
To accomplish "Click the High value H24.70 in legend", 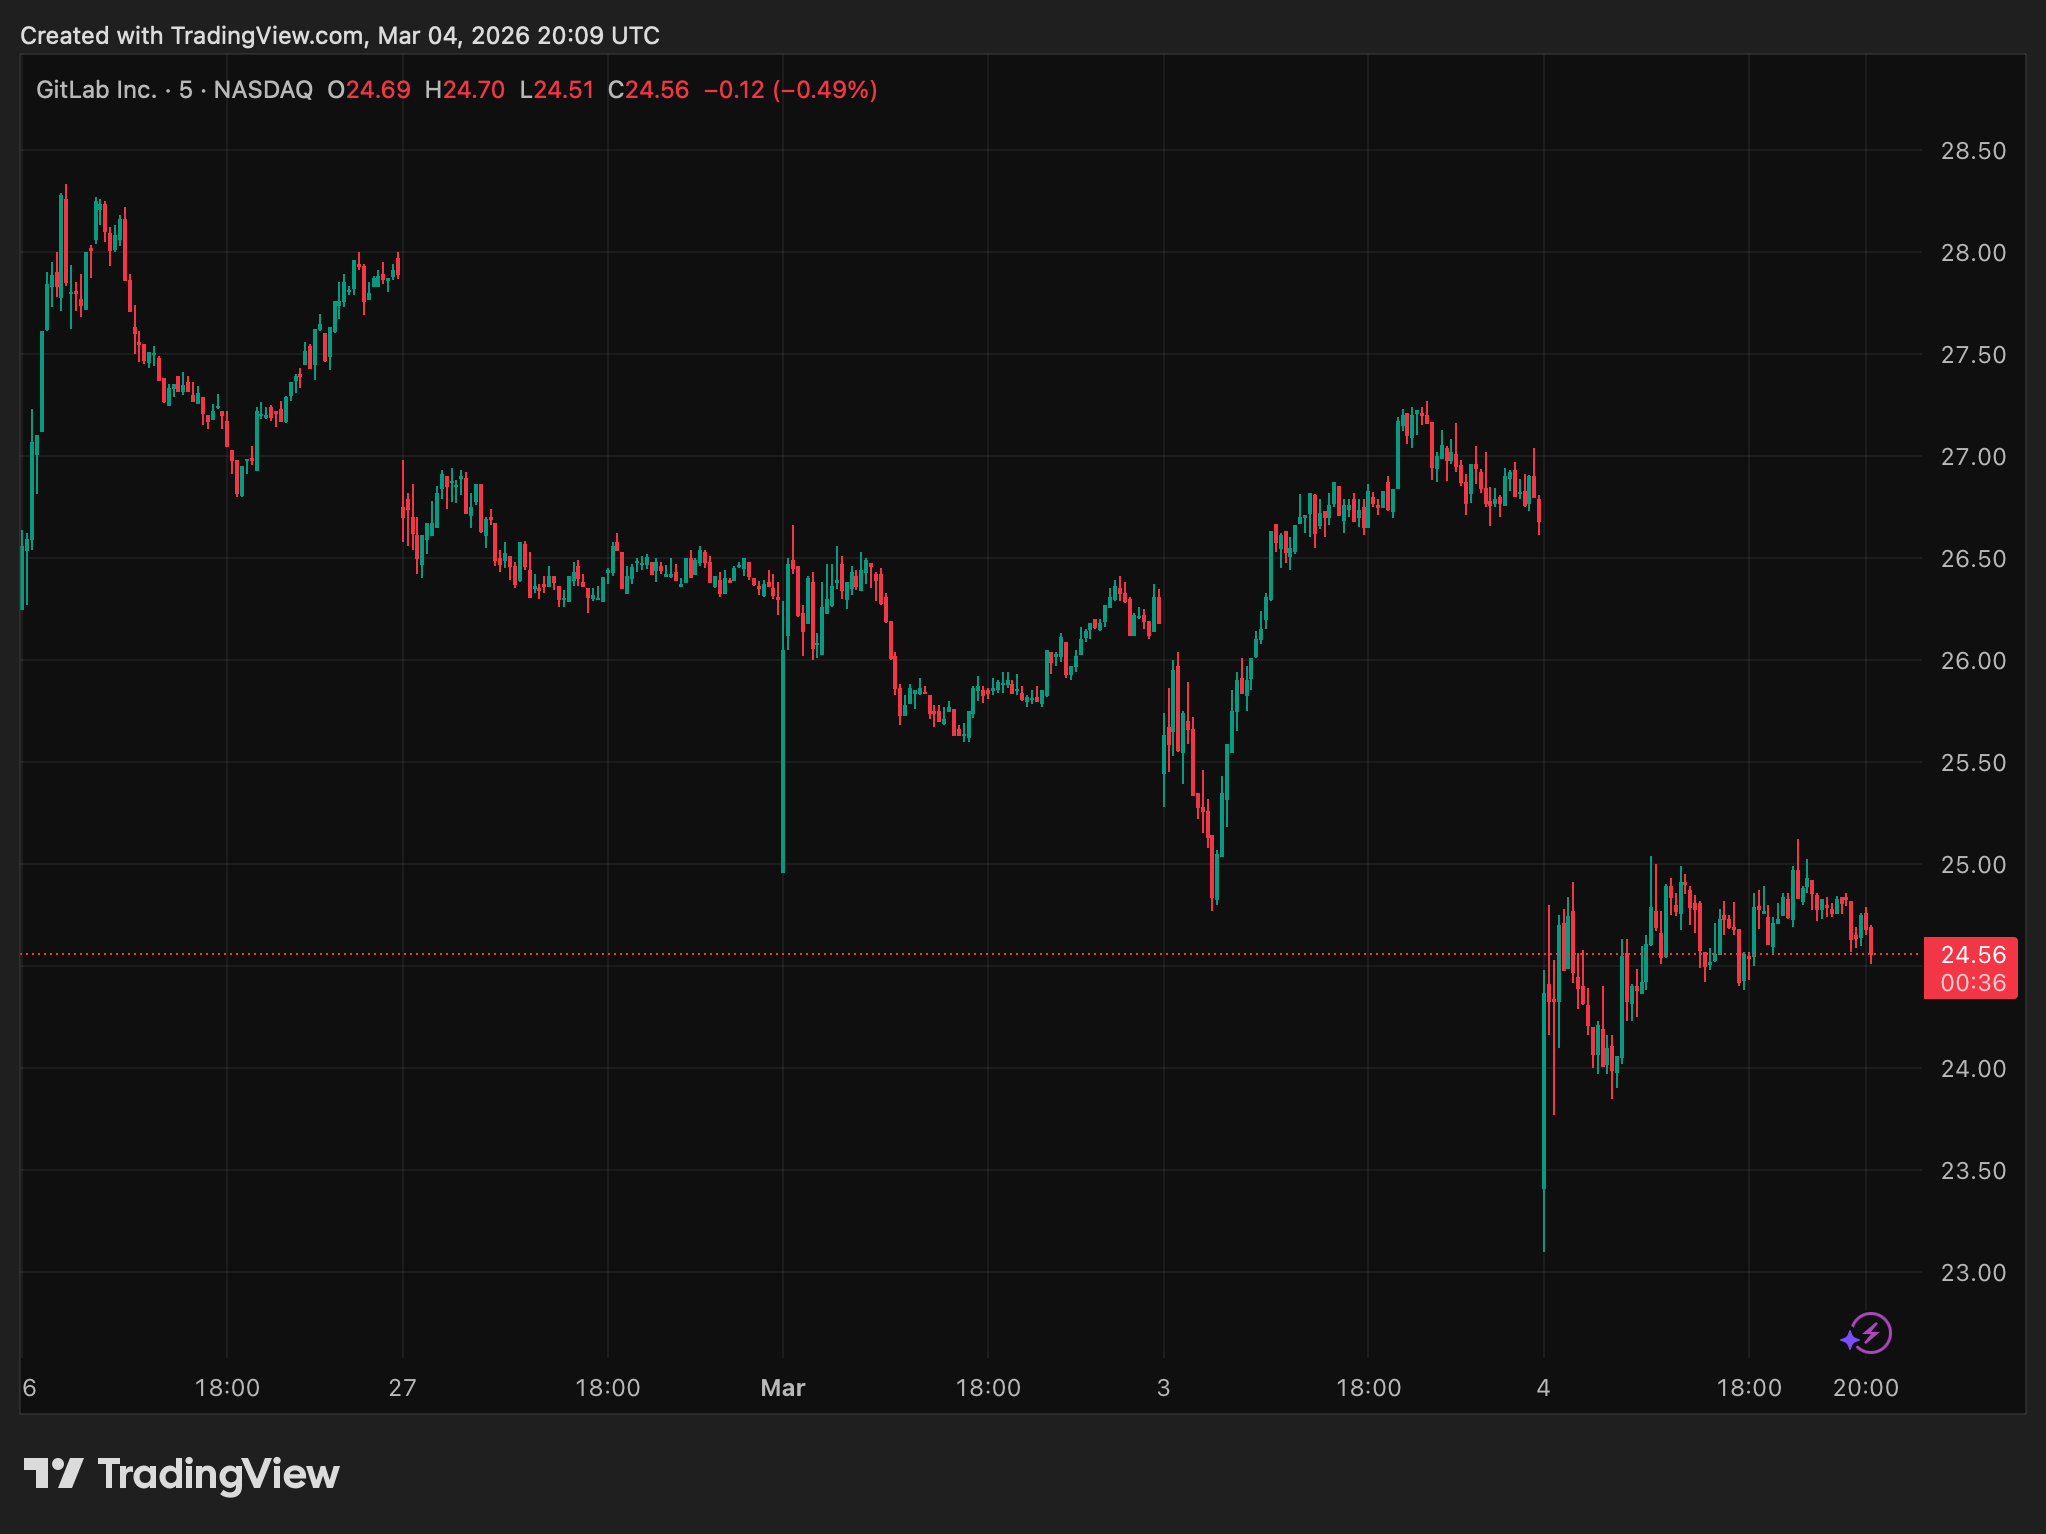I will click(465, 90).
